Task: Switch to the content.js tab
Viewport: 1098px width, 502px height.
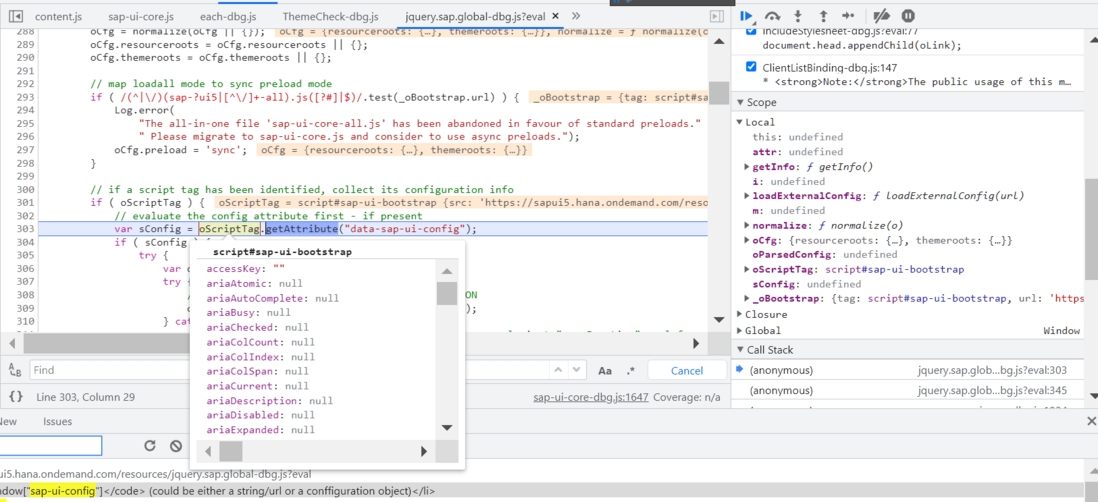Action: tap(57, 15)
